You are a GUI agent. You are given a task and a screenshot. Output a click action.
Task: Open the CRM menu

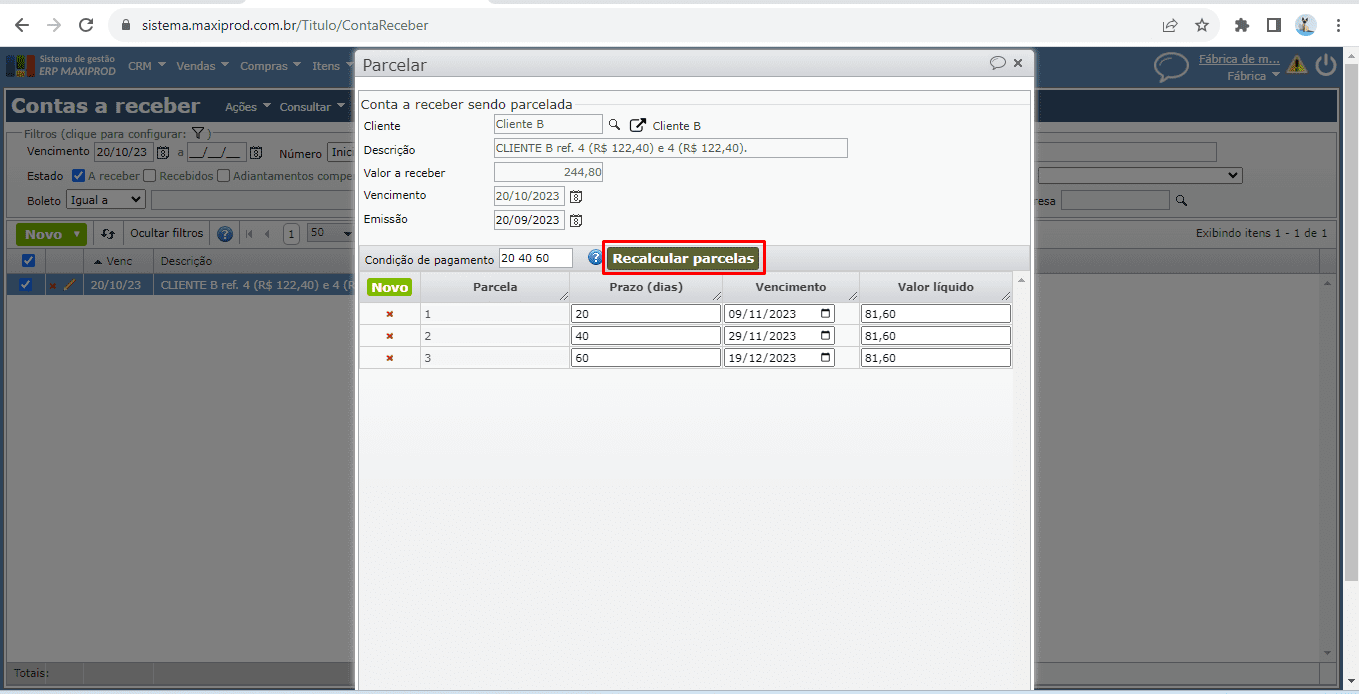(x=147, y=66)
